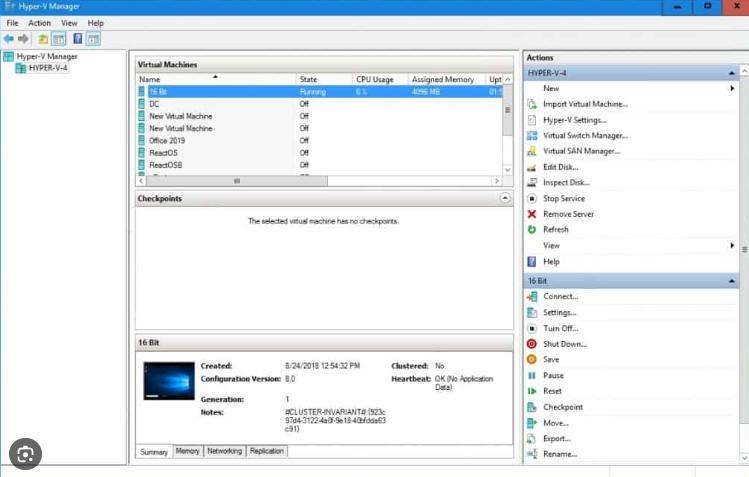Sort by the State column header

point(324,79)
